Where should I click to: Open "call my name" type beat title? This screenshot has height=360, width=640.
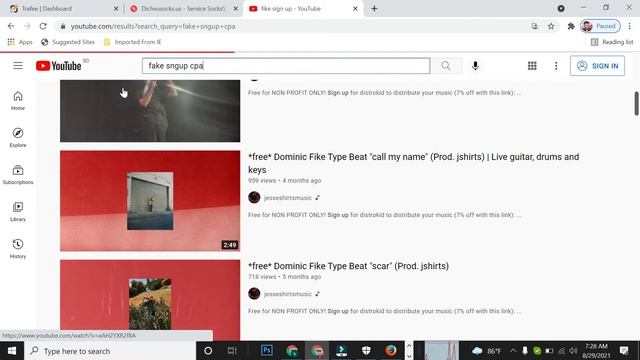click(413, 163)
